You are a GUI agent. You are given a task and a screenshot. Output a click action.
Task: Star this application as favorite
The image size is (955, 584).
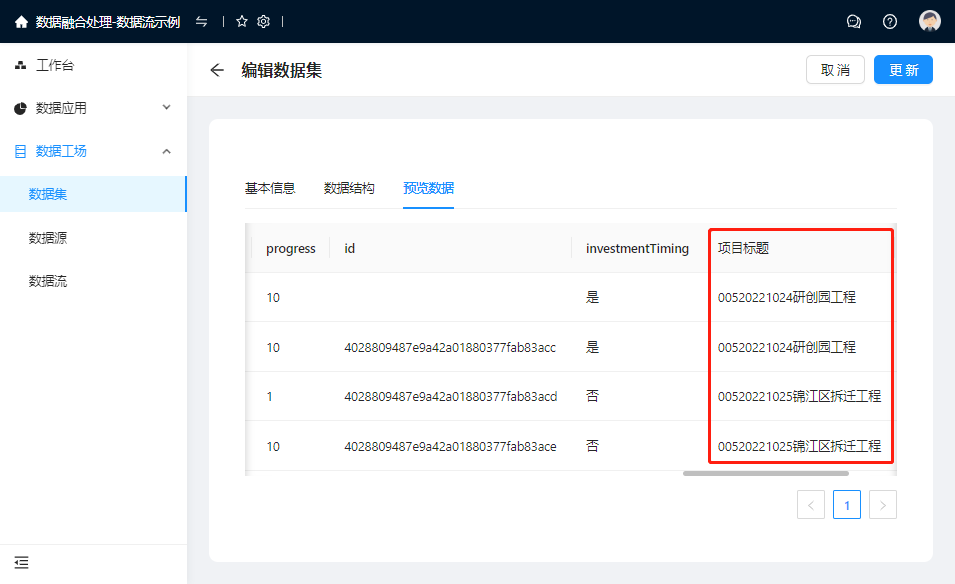tap(242, 22)
